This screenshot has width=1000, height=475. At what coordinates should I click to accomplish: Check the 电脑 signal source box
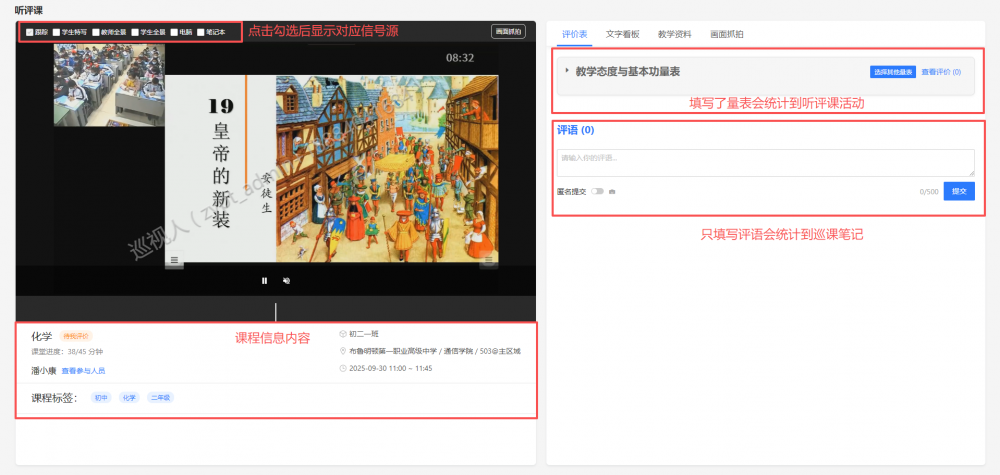tap(174, 32)
